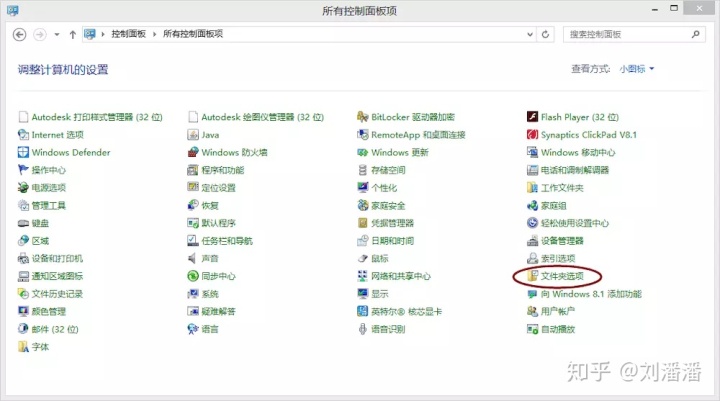This screenshot has width=720, height=401.
Task: Expand the chevron before 控制面板 breadcrumb
Action: 103,34
